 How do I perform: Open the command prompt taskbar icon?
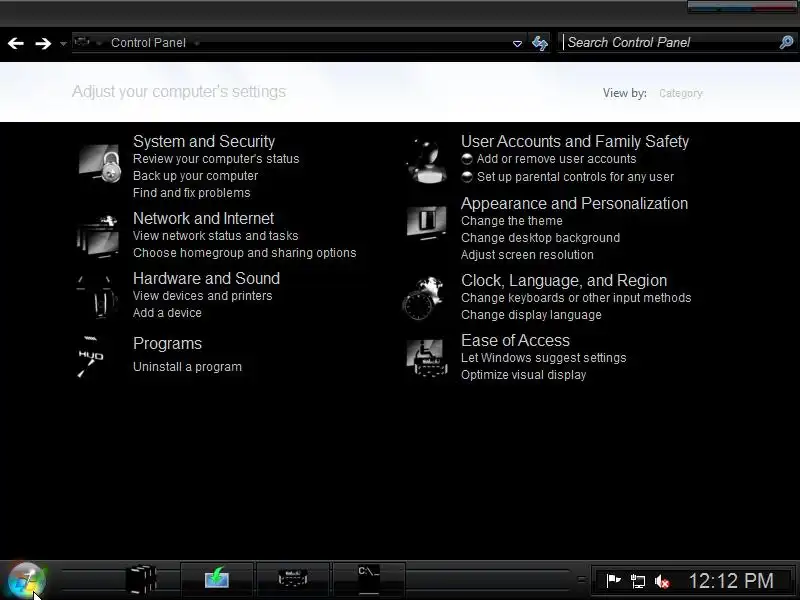point(368,579)
